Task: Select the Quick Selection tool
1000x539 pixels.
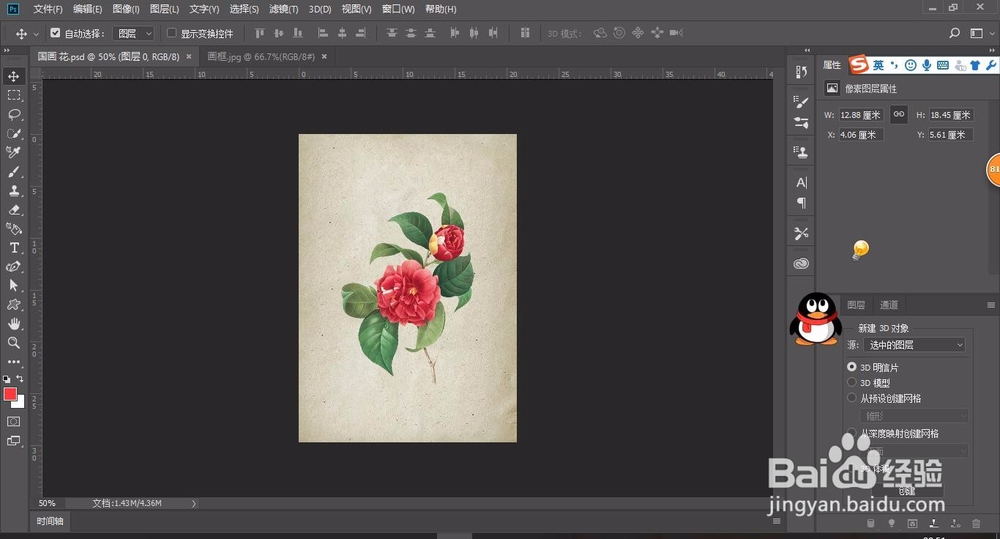Action: point(13,133)
